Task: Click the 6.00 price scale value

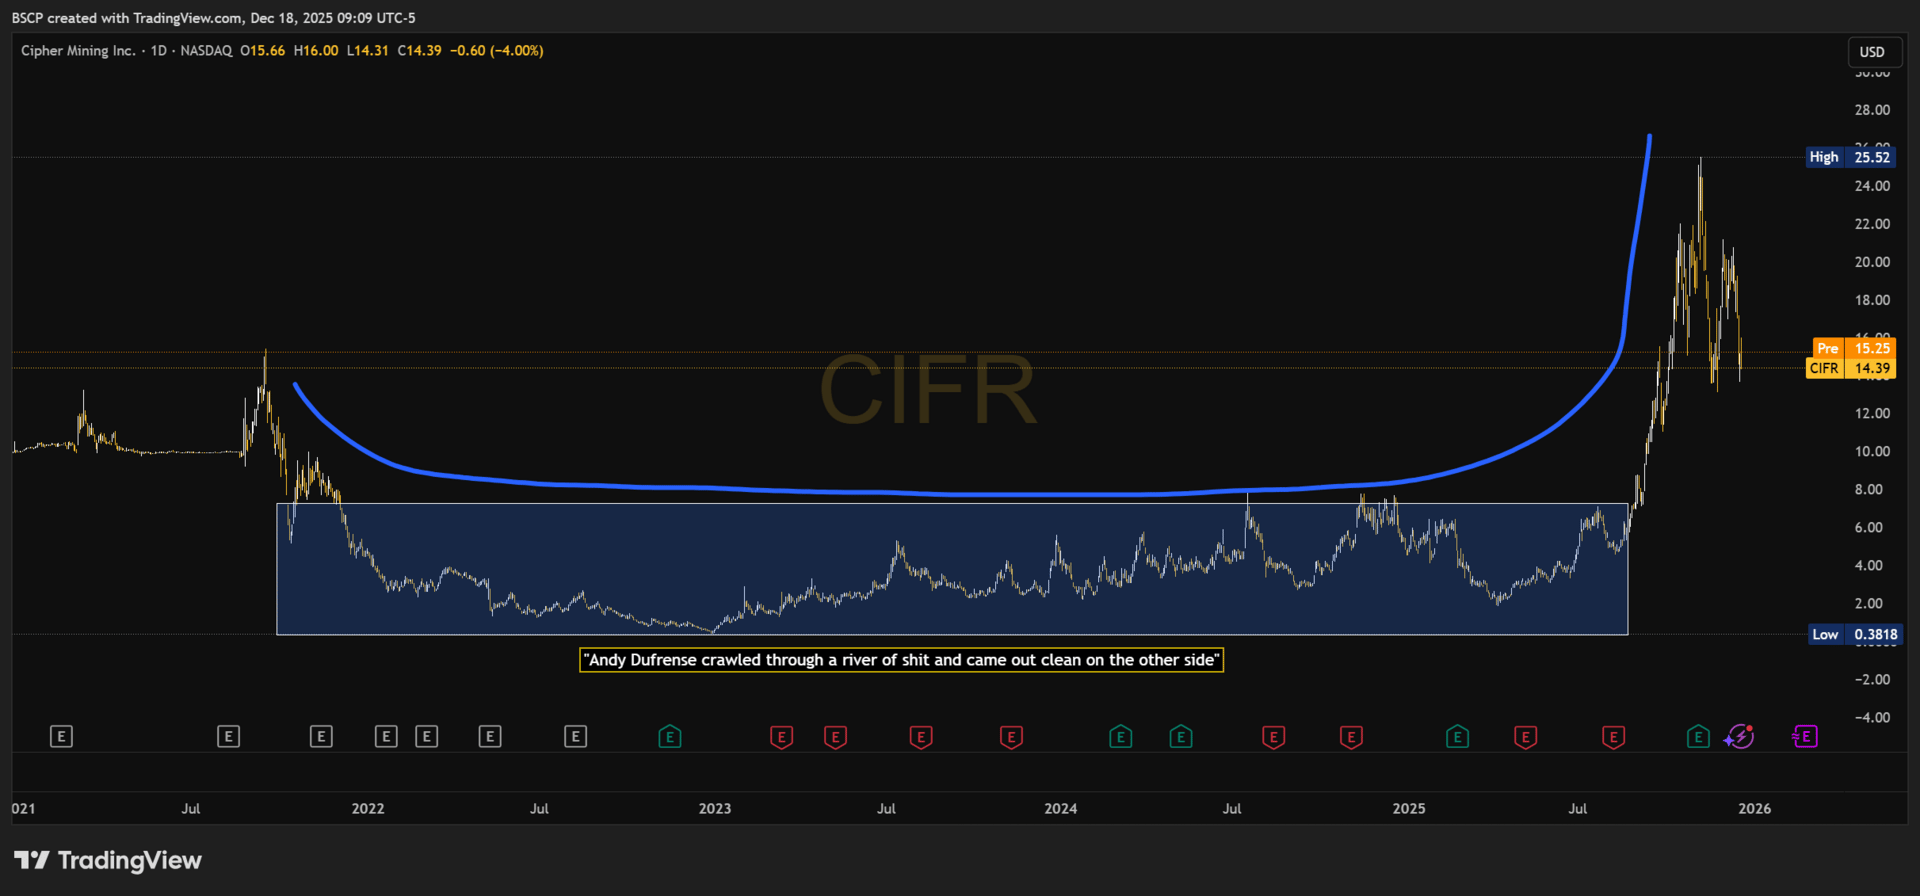Action: pos(1869,527)
